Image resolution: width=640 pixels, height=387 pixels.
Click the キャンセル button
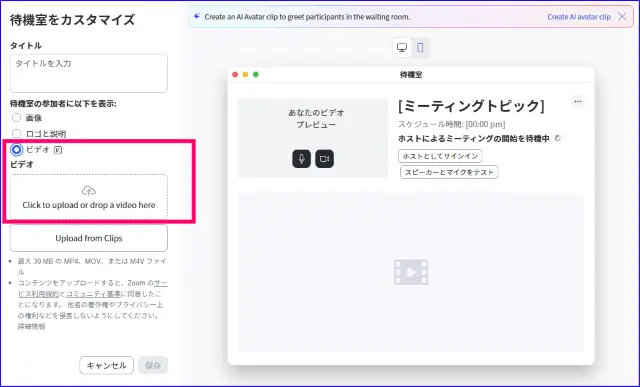coord(107,365)
